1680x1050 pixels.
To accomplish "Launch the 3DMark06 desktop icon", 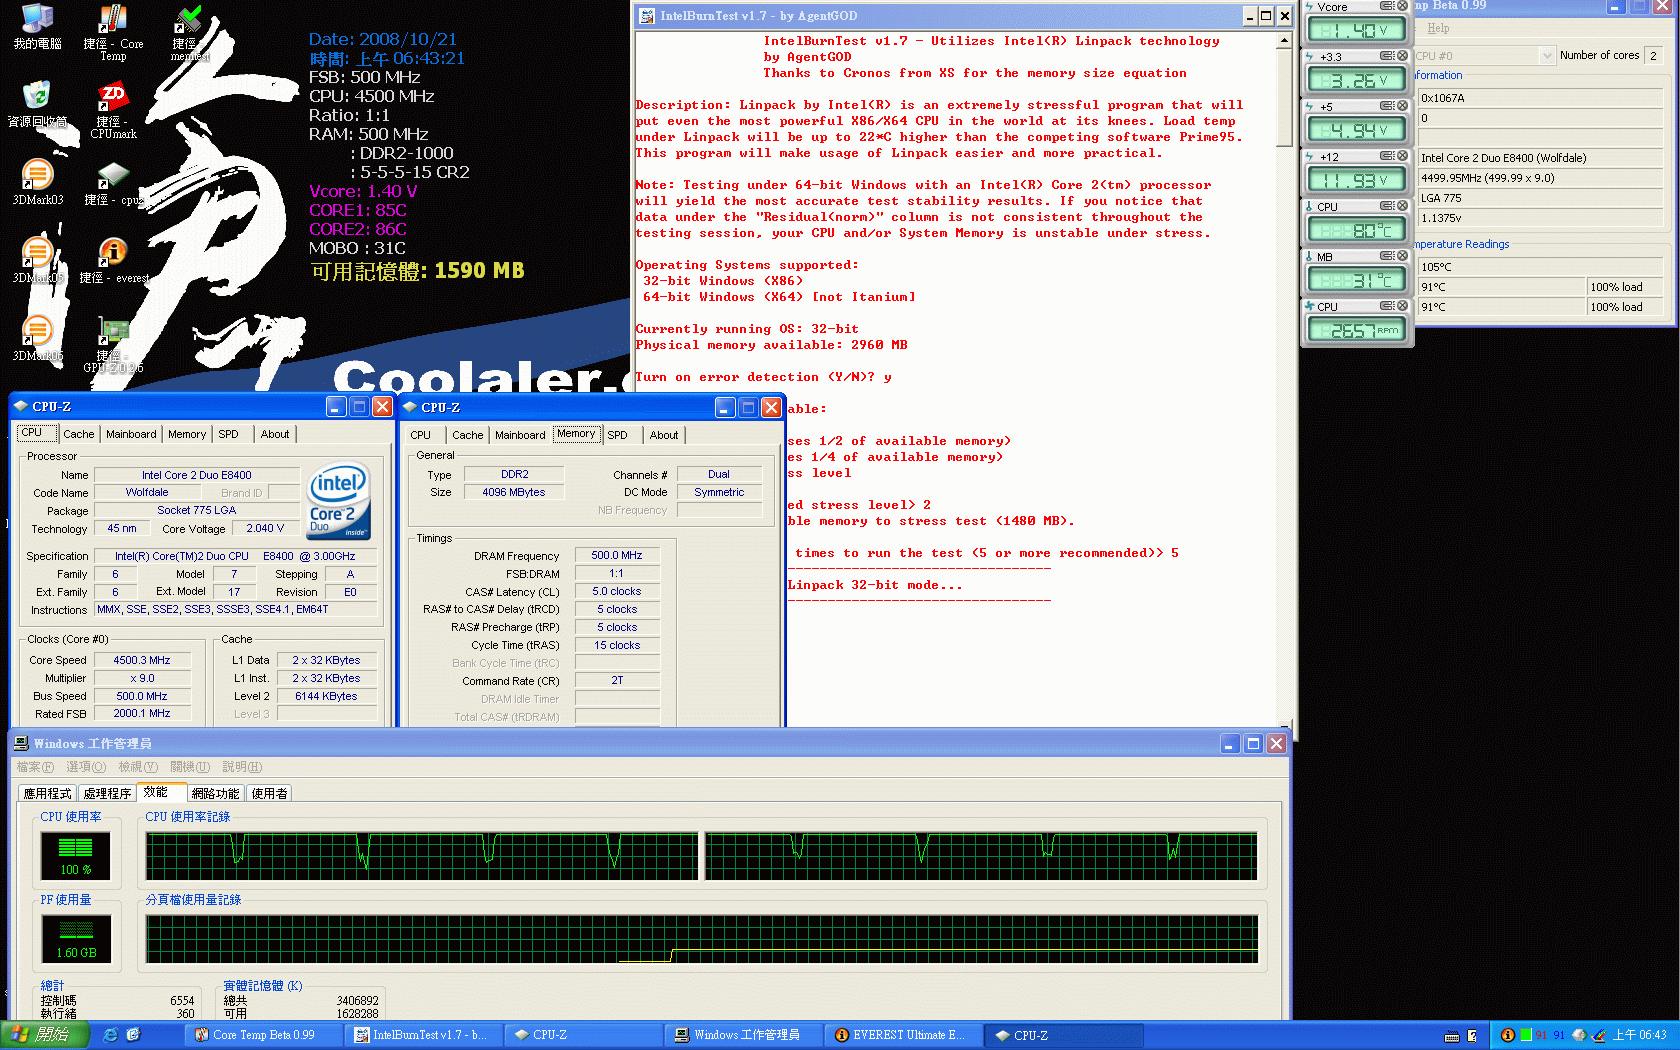I will coord(37,339).
